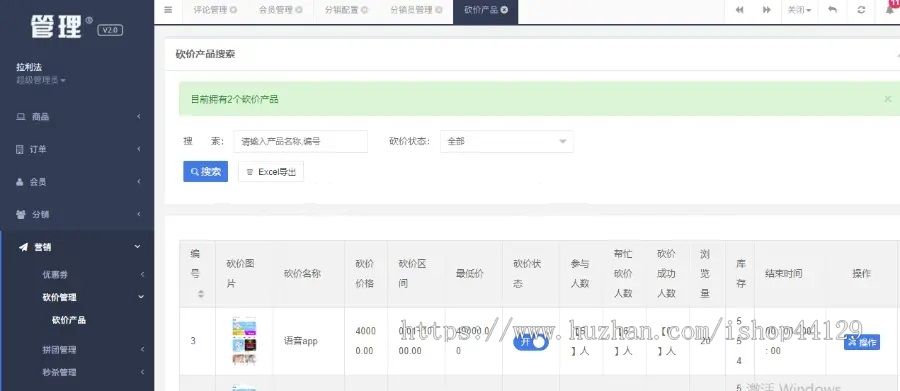The image size is (900, 391).
Task: Close the 评论管理 tab
Action: point(233,10)
